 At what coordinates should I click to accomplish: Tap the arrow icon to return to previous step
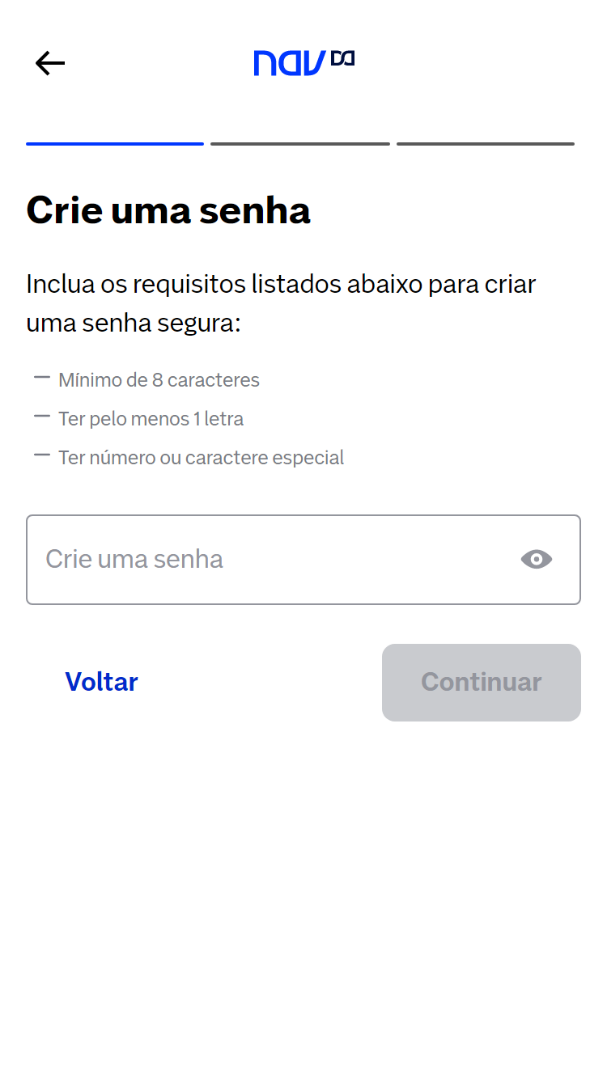pyautogui.click(x=49, y=62)
